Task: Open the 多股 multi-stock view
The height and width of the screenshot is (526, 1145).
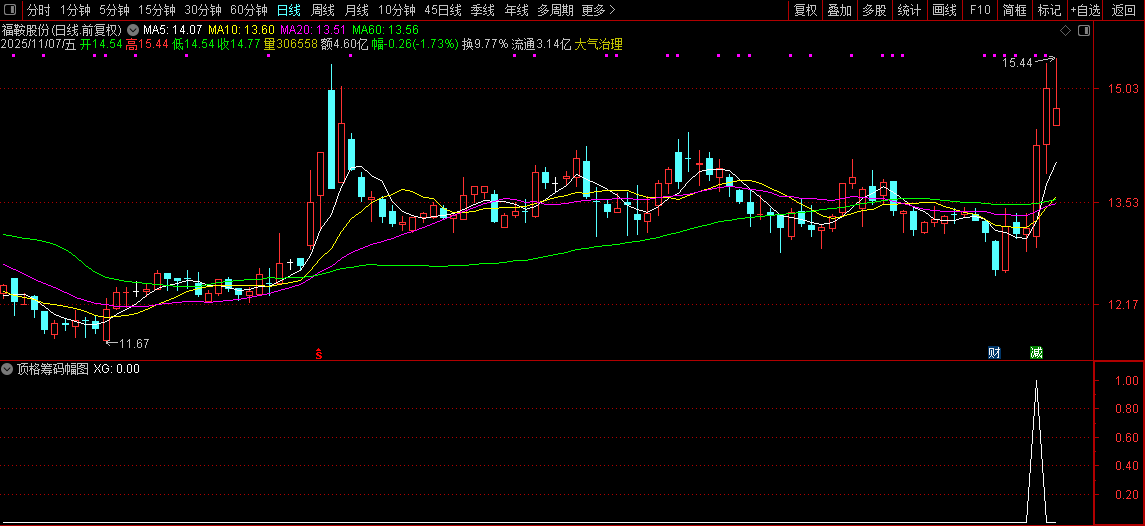Action: pos(874,10)
